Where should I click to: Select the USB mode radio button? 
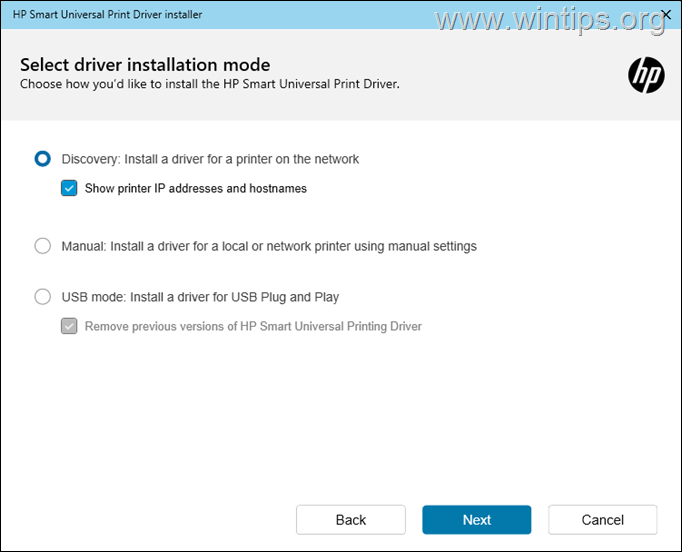click(x=43, y=297)
